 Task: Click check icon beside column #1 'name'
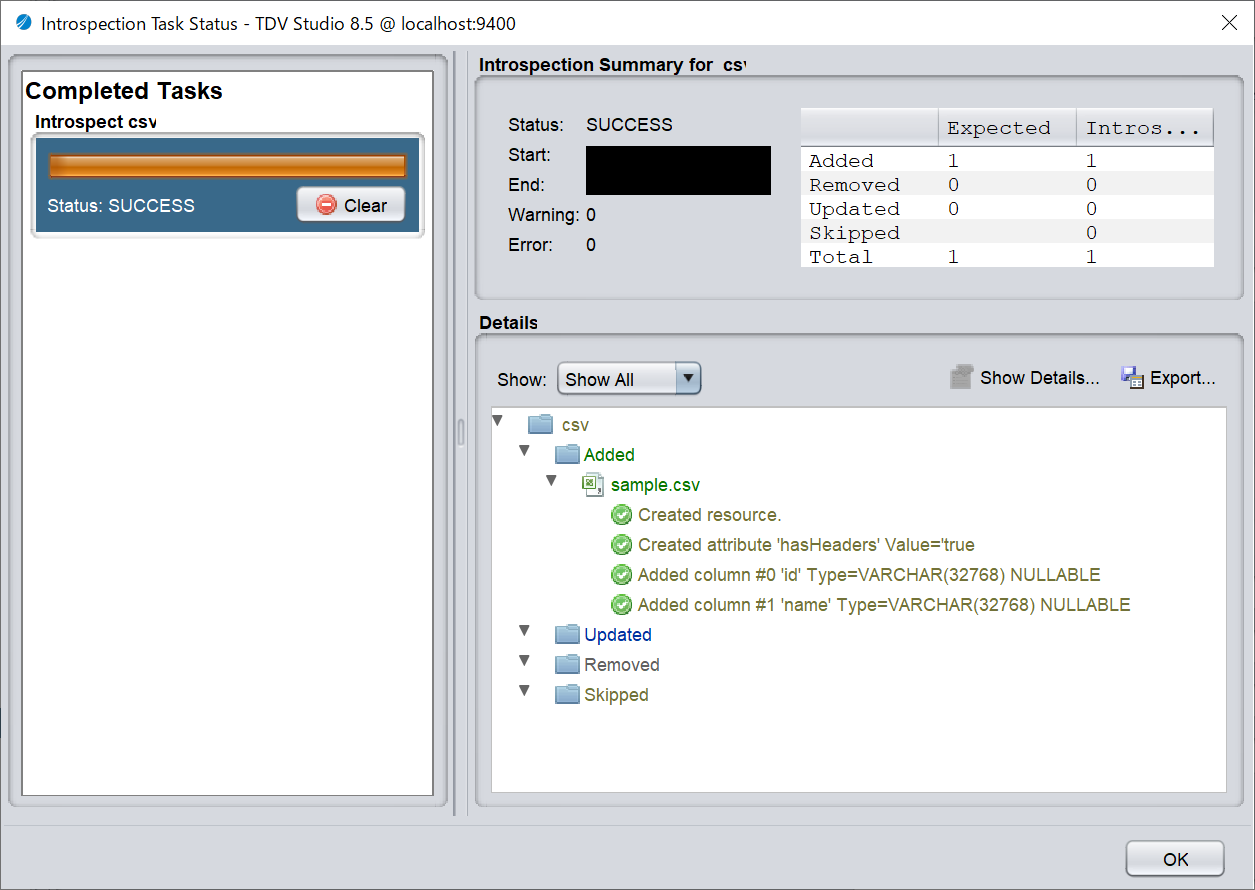pos(621,605)
